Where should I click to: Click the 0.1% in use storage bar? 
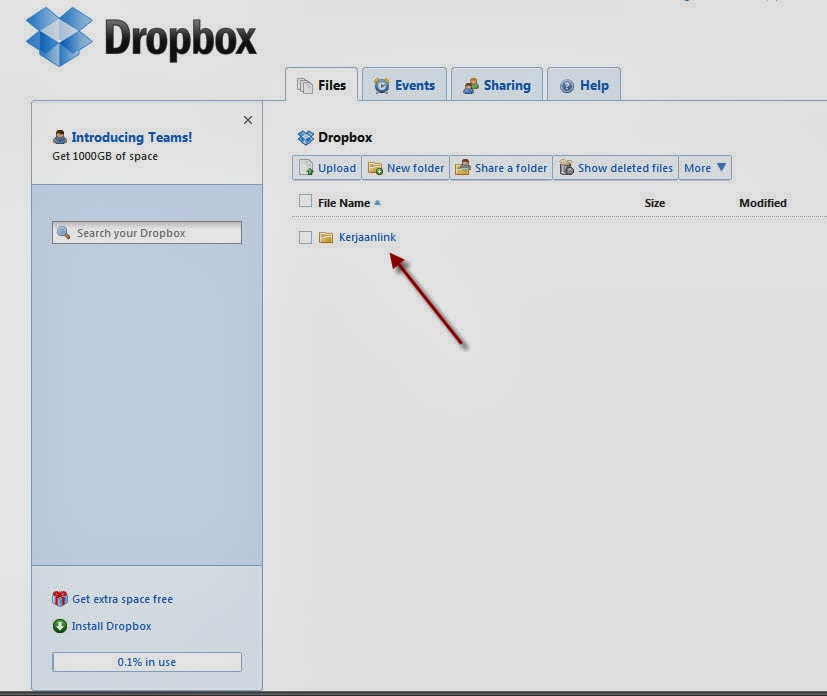146,661
